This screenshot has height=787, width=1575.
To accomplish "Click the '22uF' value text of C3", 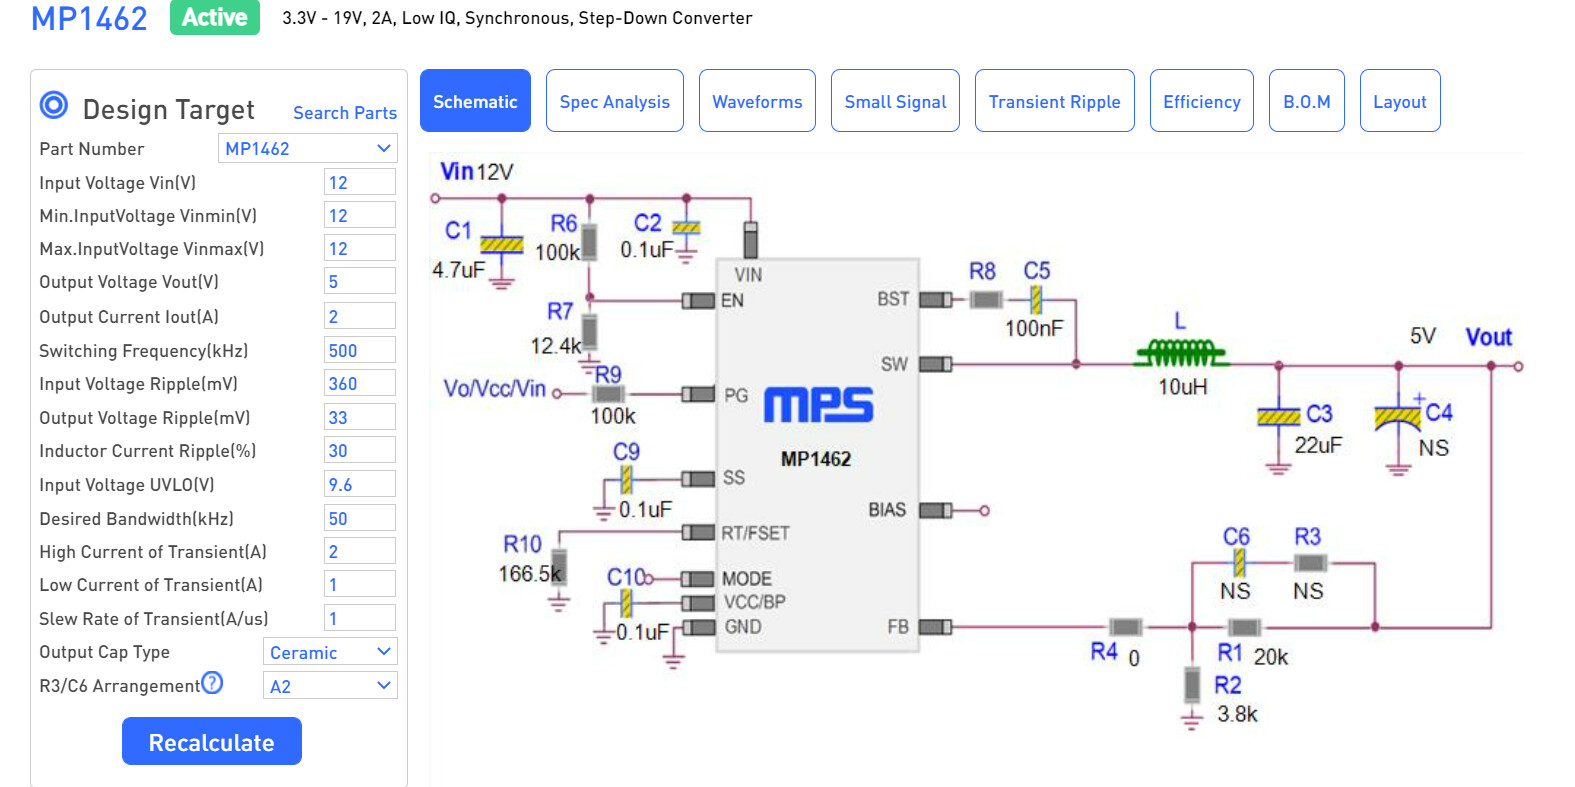I will pyautogui.click(x=1318, y=445).
